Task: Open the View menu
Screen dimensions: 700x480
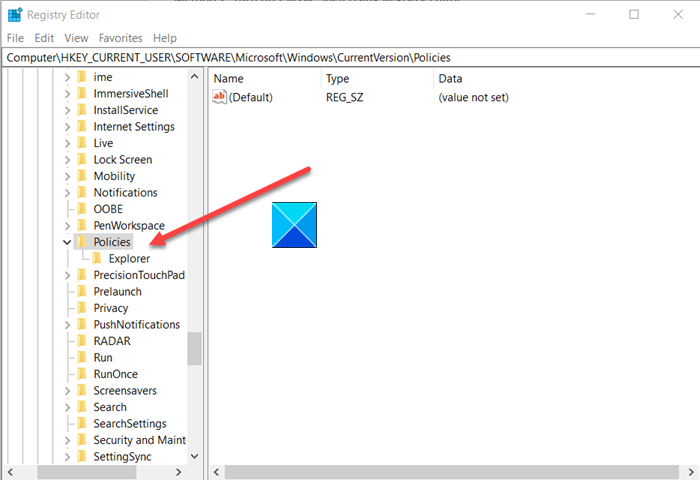Action: pyautogui.click(x=76, y=38)
